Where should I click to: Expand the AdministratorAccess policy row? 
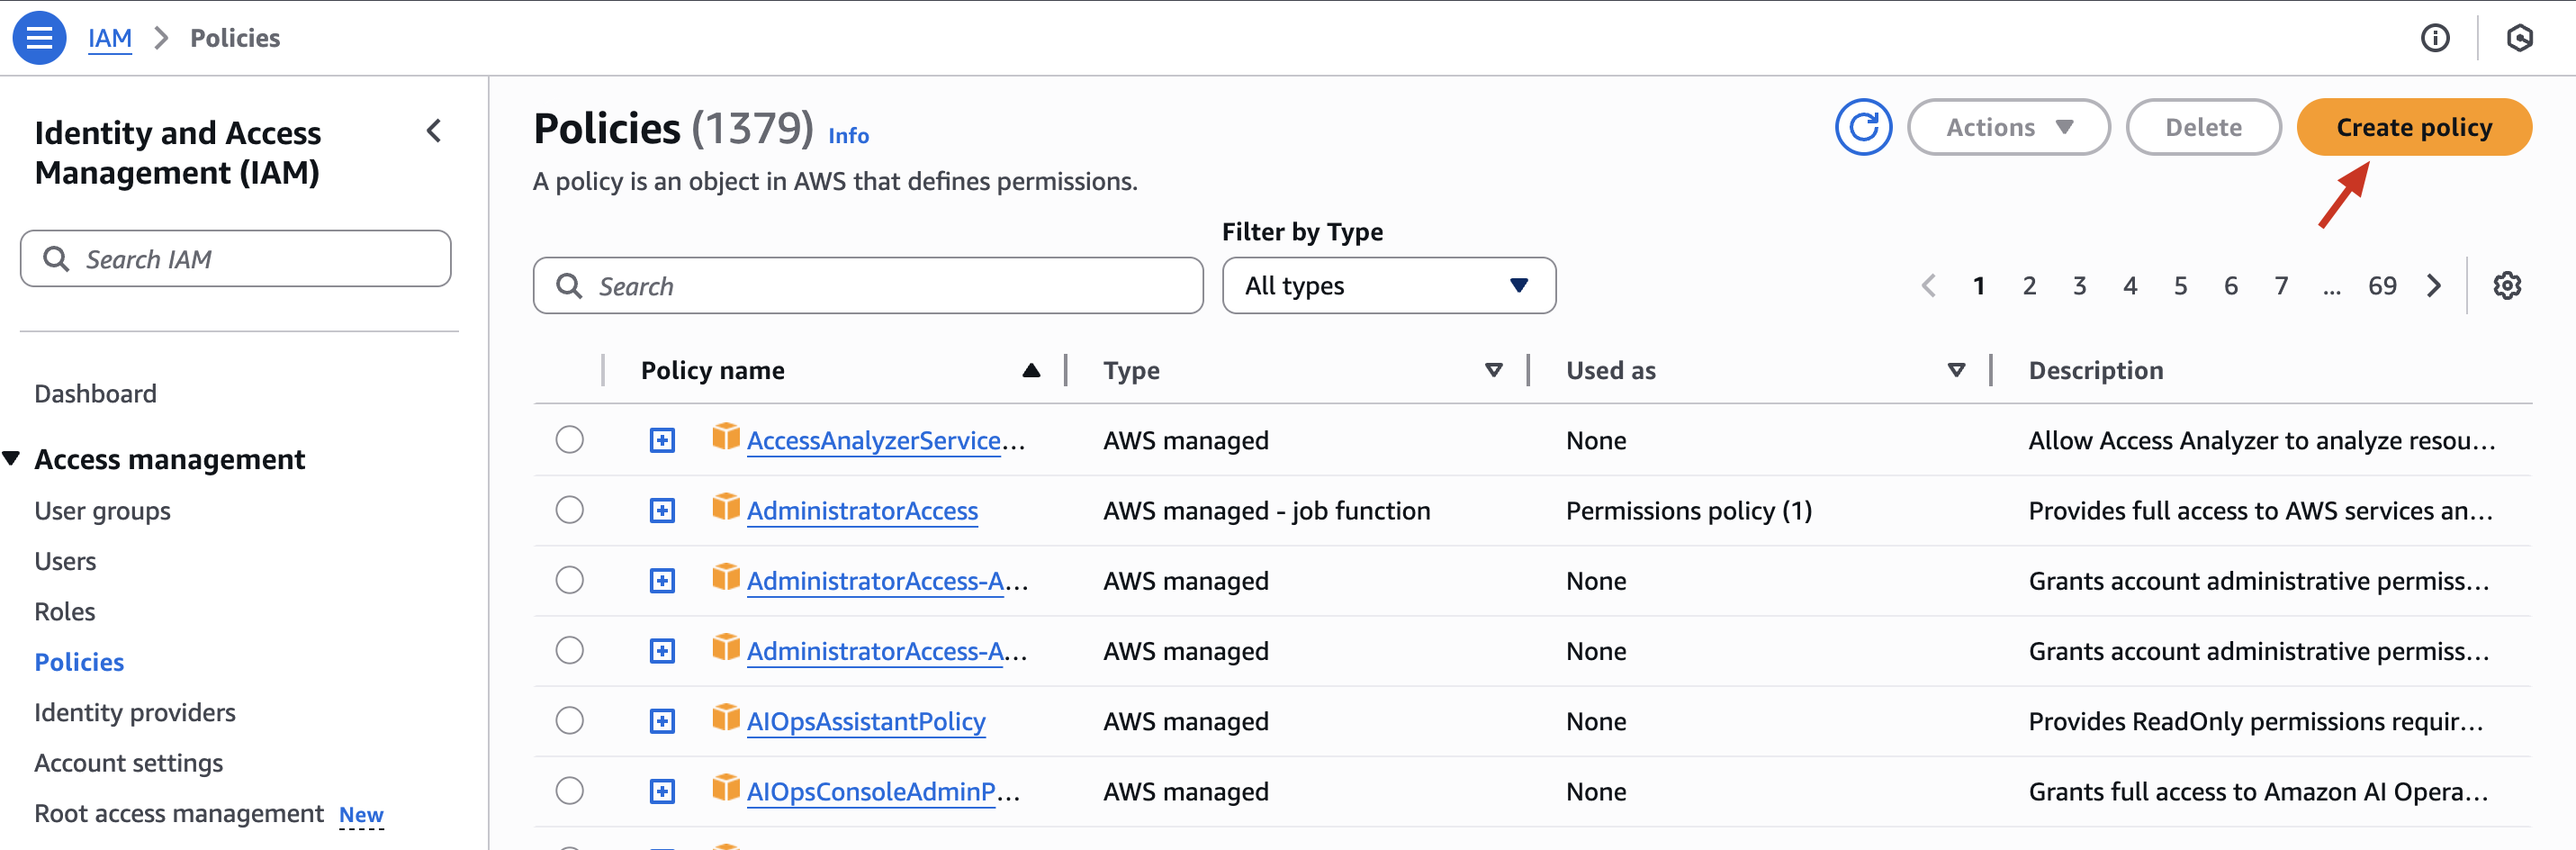click(662, 511)
